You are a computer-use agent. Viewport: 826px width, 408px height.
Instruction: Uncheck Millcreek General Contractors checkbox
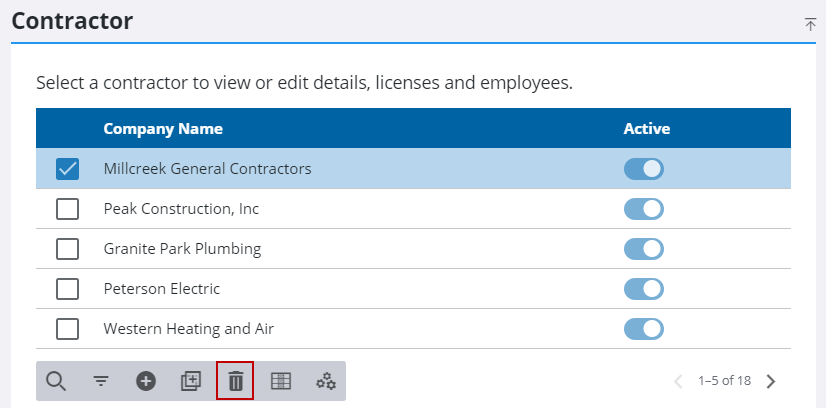point(67,169)
